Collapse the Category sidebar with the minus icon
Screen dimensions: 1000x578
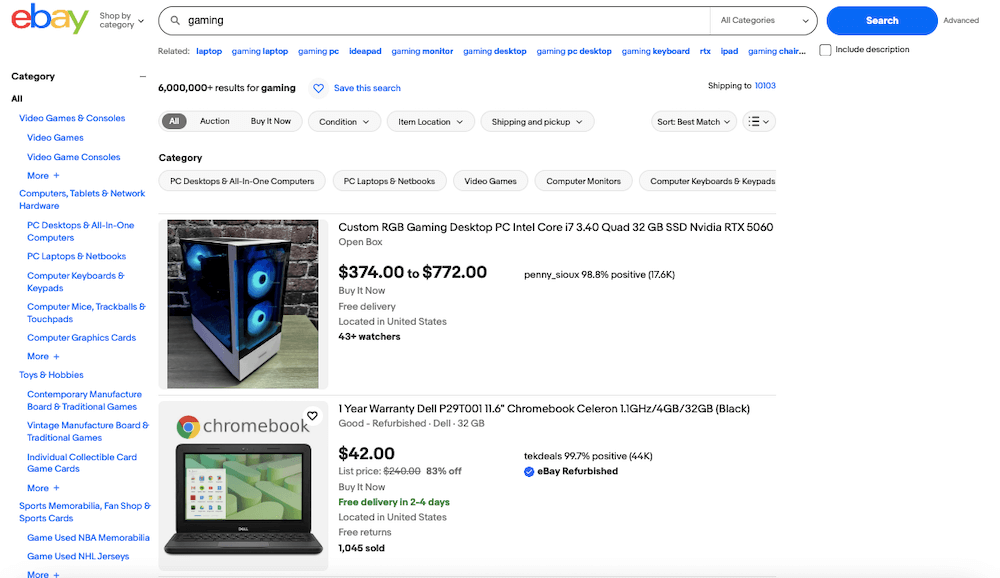tap(143, 77)
